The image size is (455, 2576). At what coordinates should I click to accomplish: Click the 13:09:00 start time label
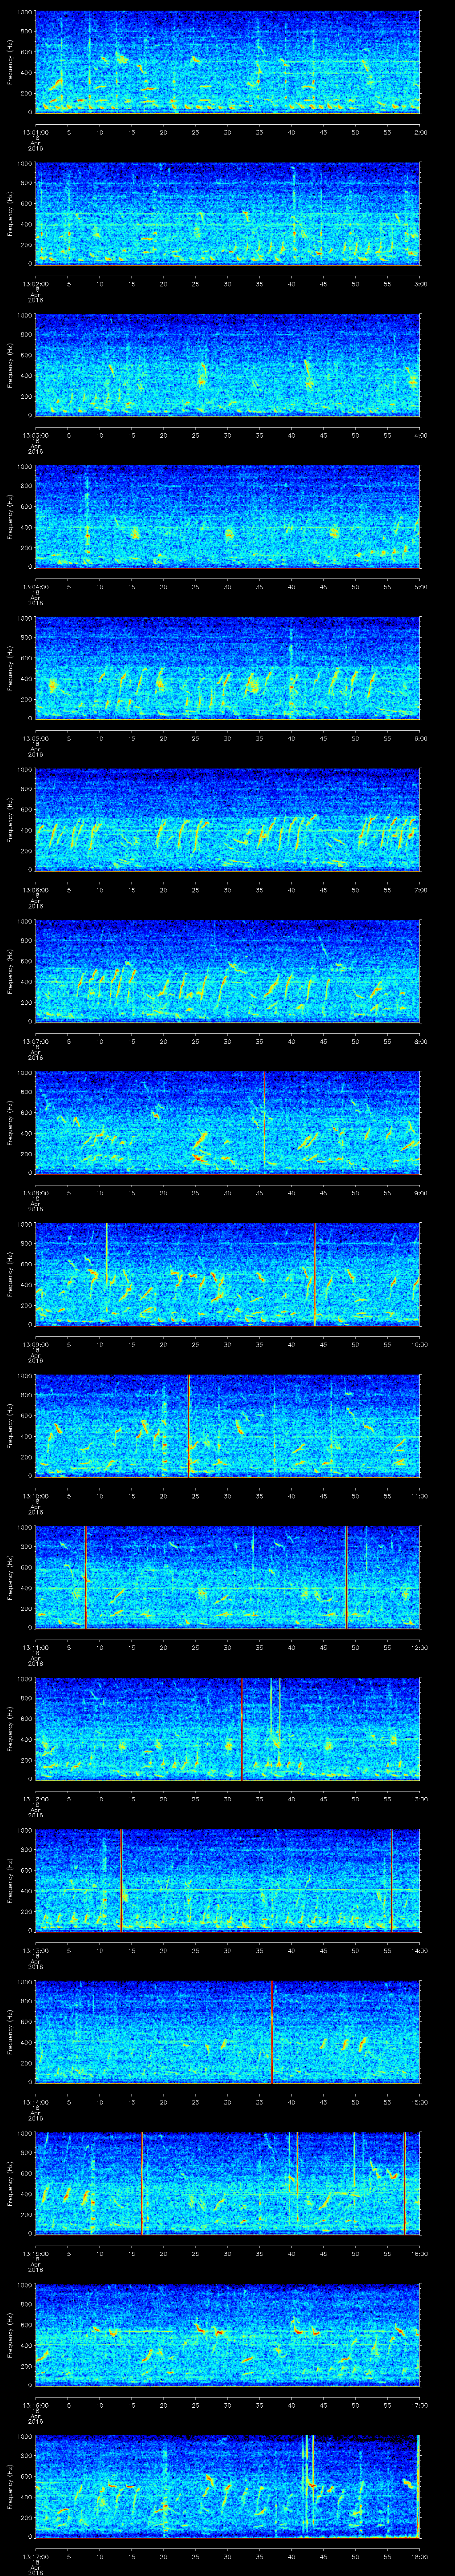pos(35,1343)
